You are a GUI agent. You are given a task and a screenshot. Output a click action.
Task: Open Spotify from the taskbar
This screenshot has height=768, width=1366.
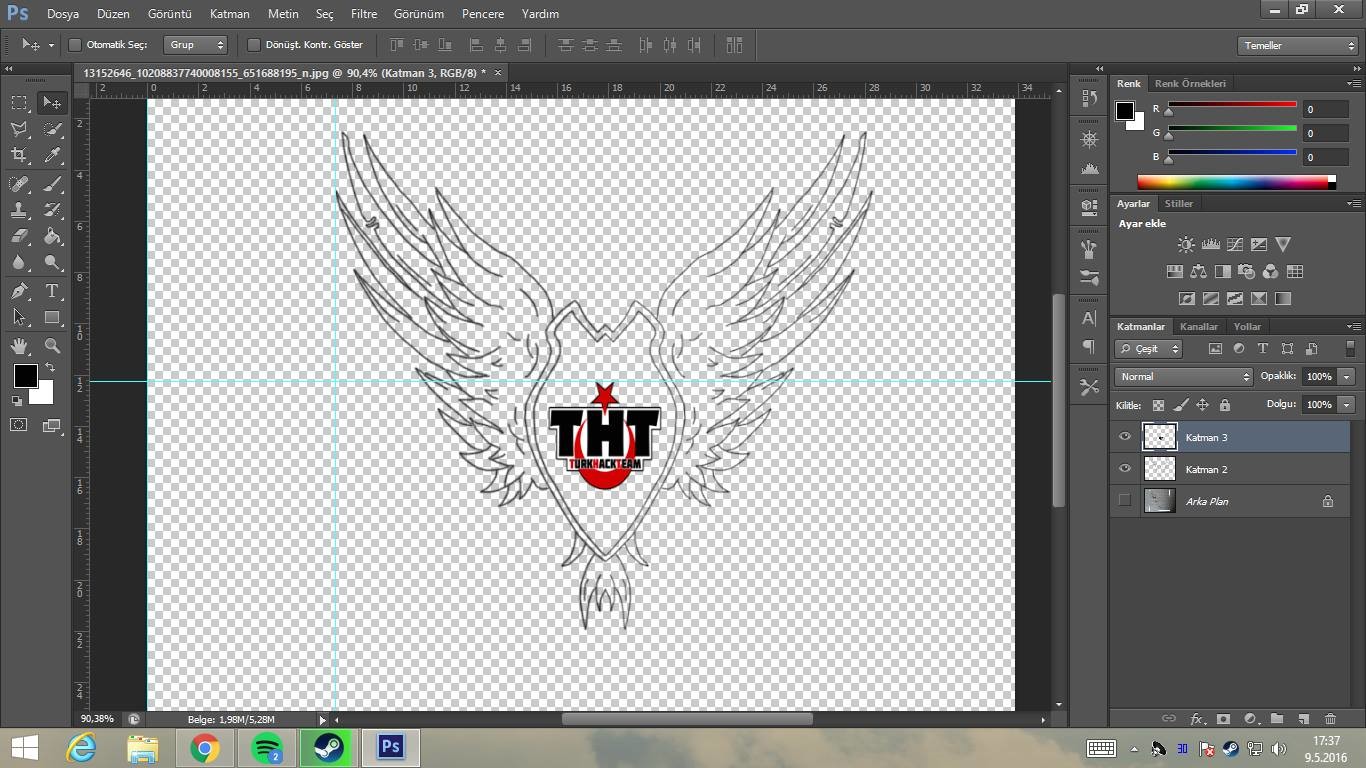266,748
